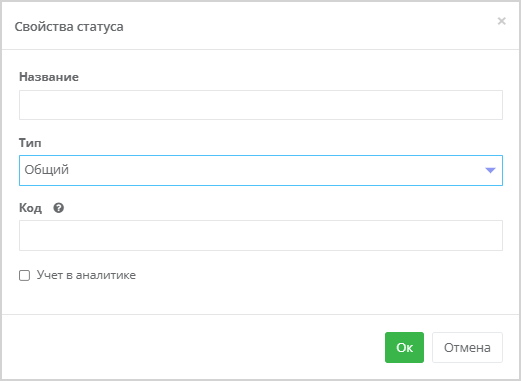Confirm with the green Ок button
This screenshot has height=381, width=521.
pyautogui.click(x=404, y=347)
